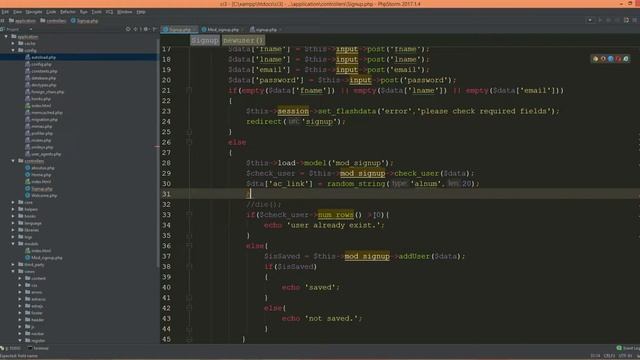Click the Project panel vertical scrollbar
The height and width of the screenshot is (360, 640).
pyautogui.click(x=158, y=153)
